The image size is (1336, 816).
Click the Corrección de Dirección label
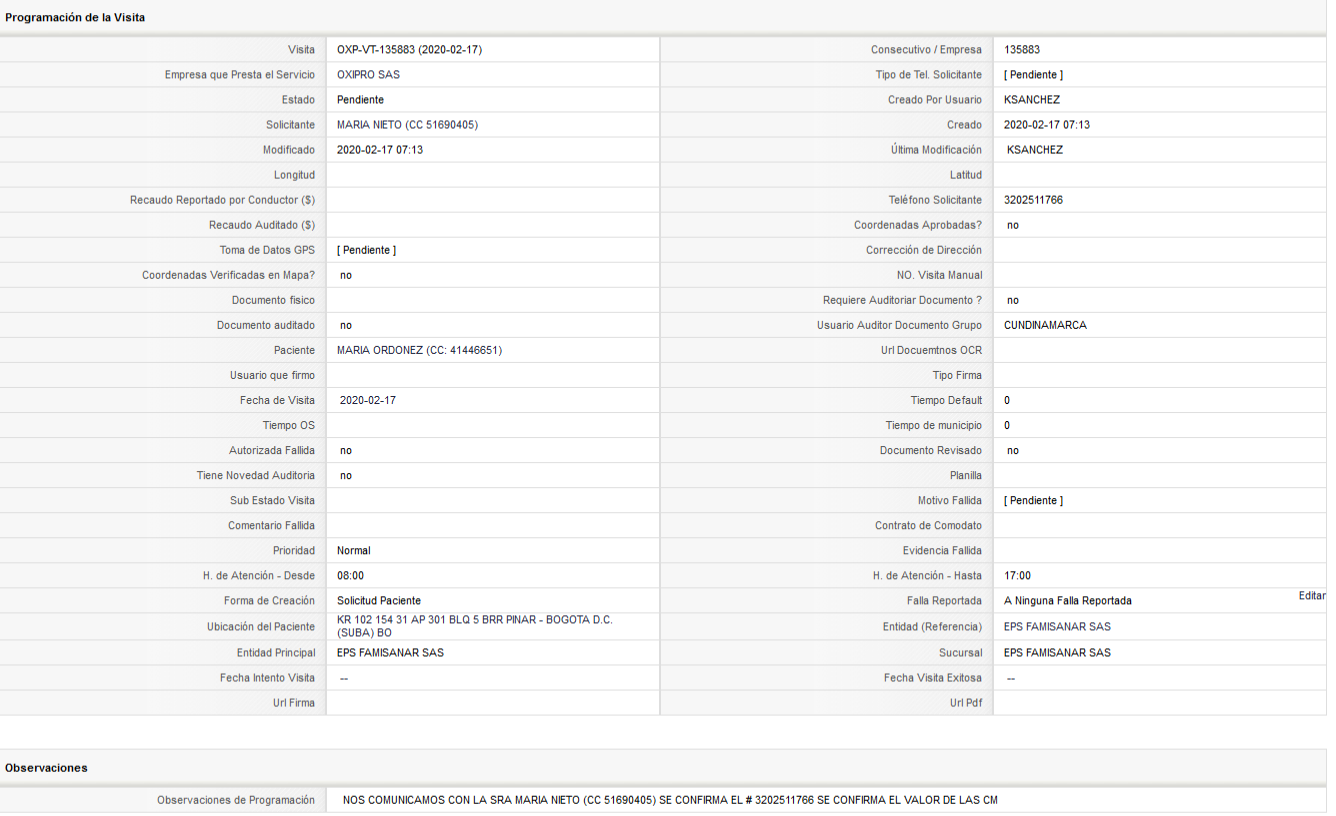click(x=924, y=250)
